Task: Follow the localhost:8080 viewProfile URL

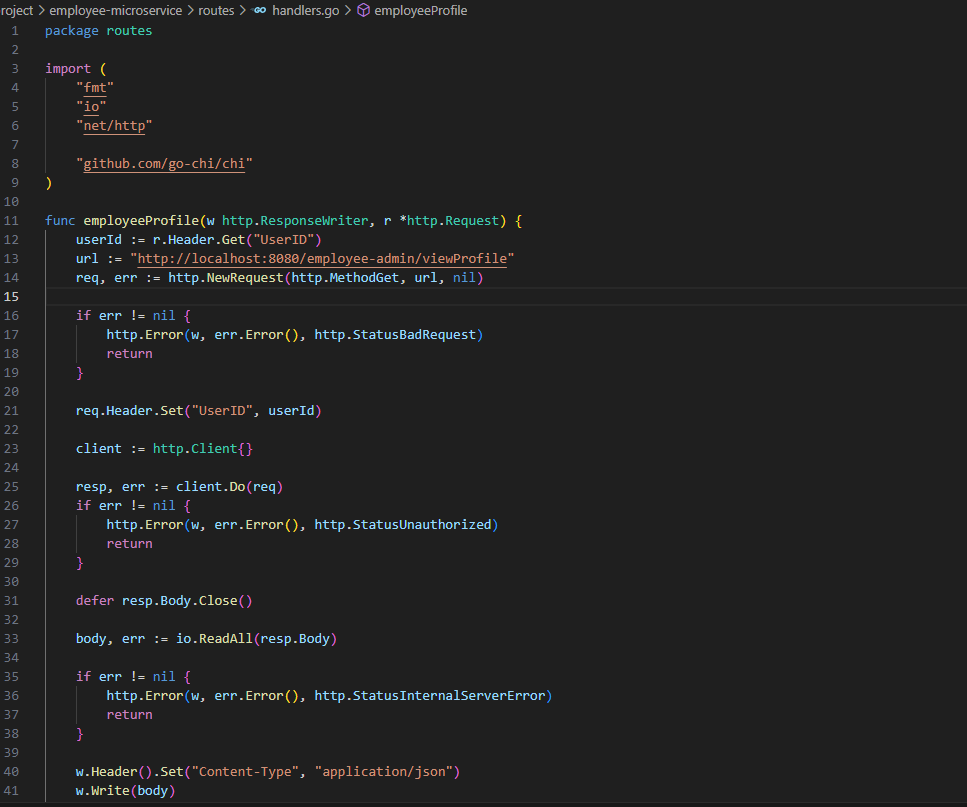Action: (x=322, y=258)
